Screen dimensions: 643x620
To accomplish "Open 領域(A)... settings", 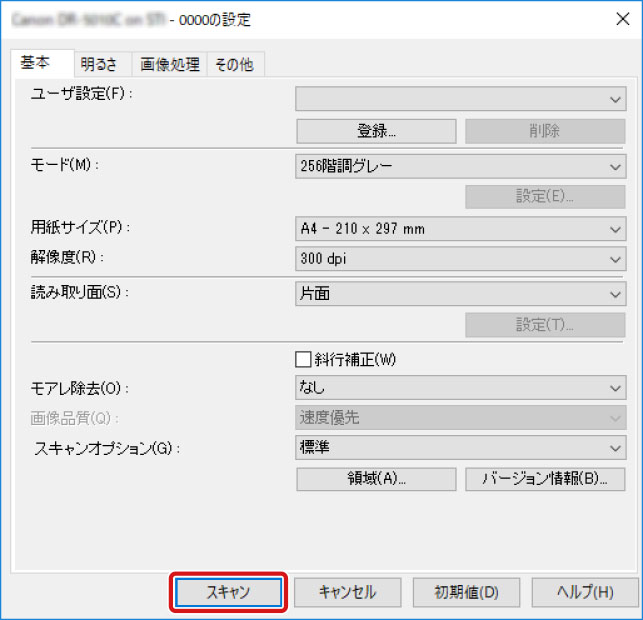I will (376, 479).
